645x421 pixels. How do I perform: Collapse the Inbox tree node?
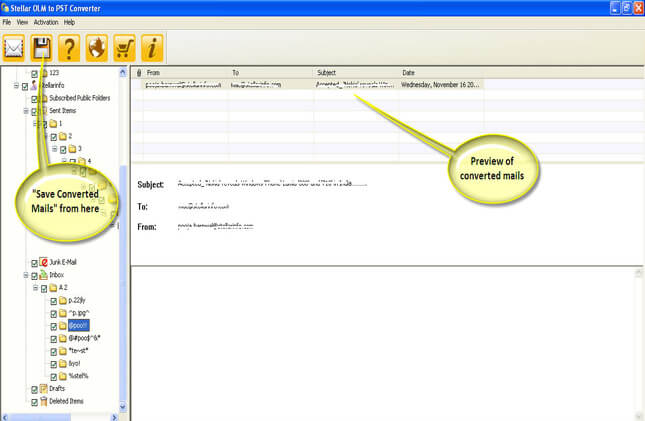(x=26, y=275)
